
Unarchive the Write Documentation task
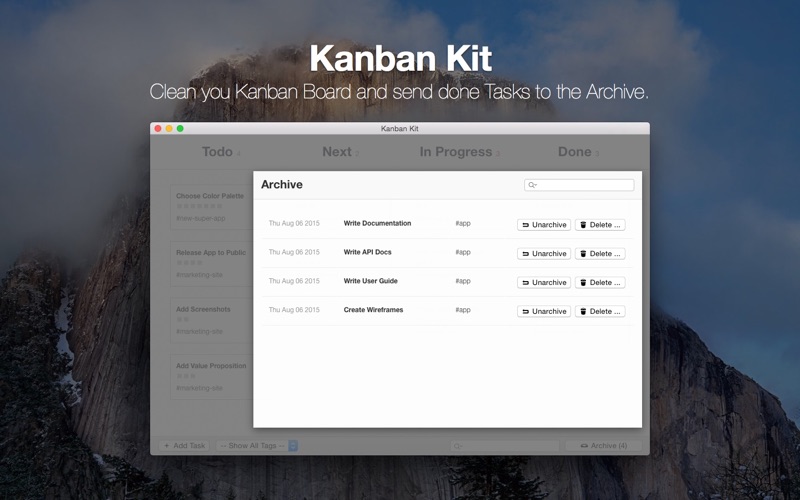point(544,225)
